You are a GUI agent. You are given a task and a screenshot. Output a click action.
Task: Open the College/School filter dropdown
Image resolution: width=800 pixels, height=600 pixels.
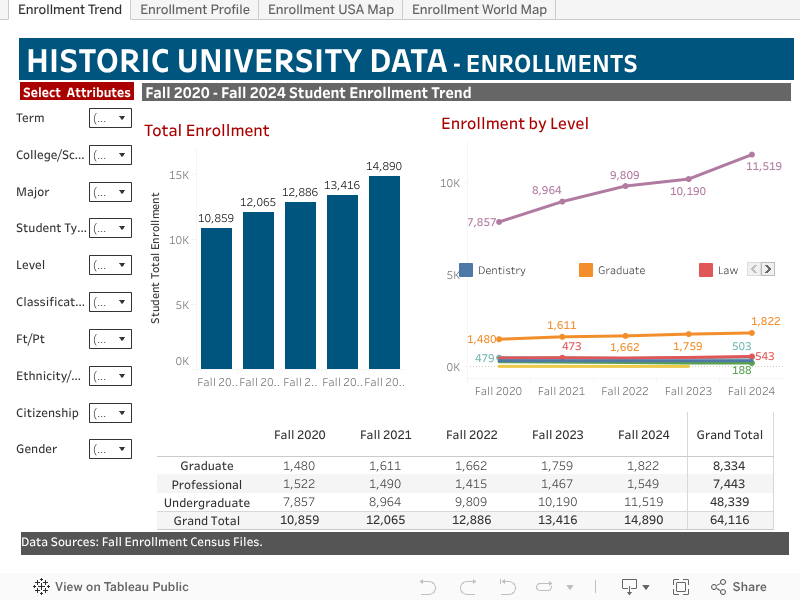click(x=110, y=155)
